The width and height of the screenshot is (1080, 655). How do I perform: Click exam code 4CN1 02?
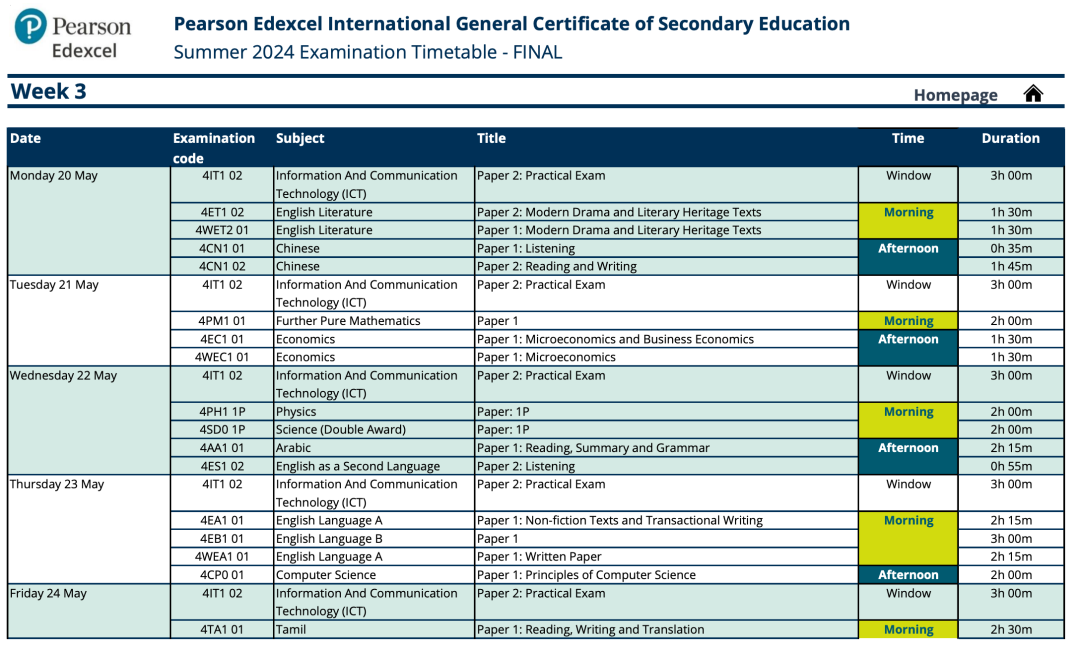point(222,267)
